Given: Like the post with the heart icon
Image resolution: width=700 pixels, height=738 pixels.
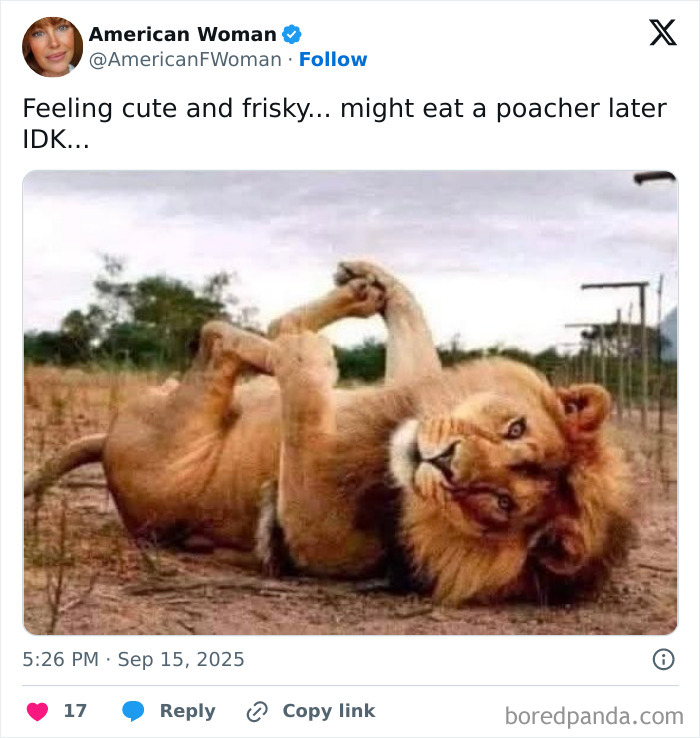Looking at the screenshot, I should pyautogui.click(x=38, y=711).
